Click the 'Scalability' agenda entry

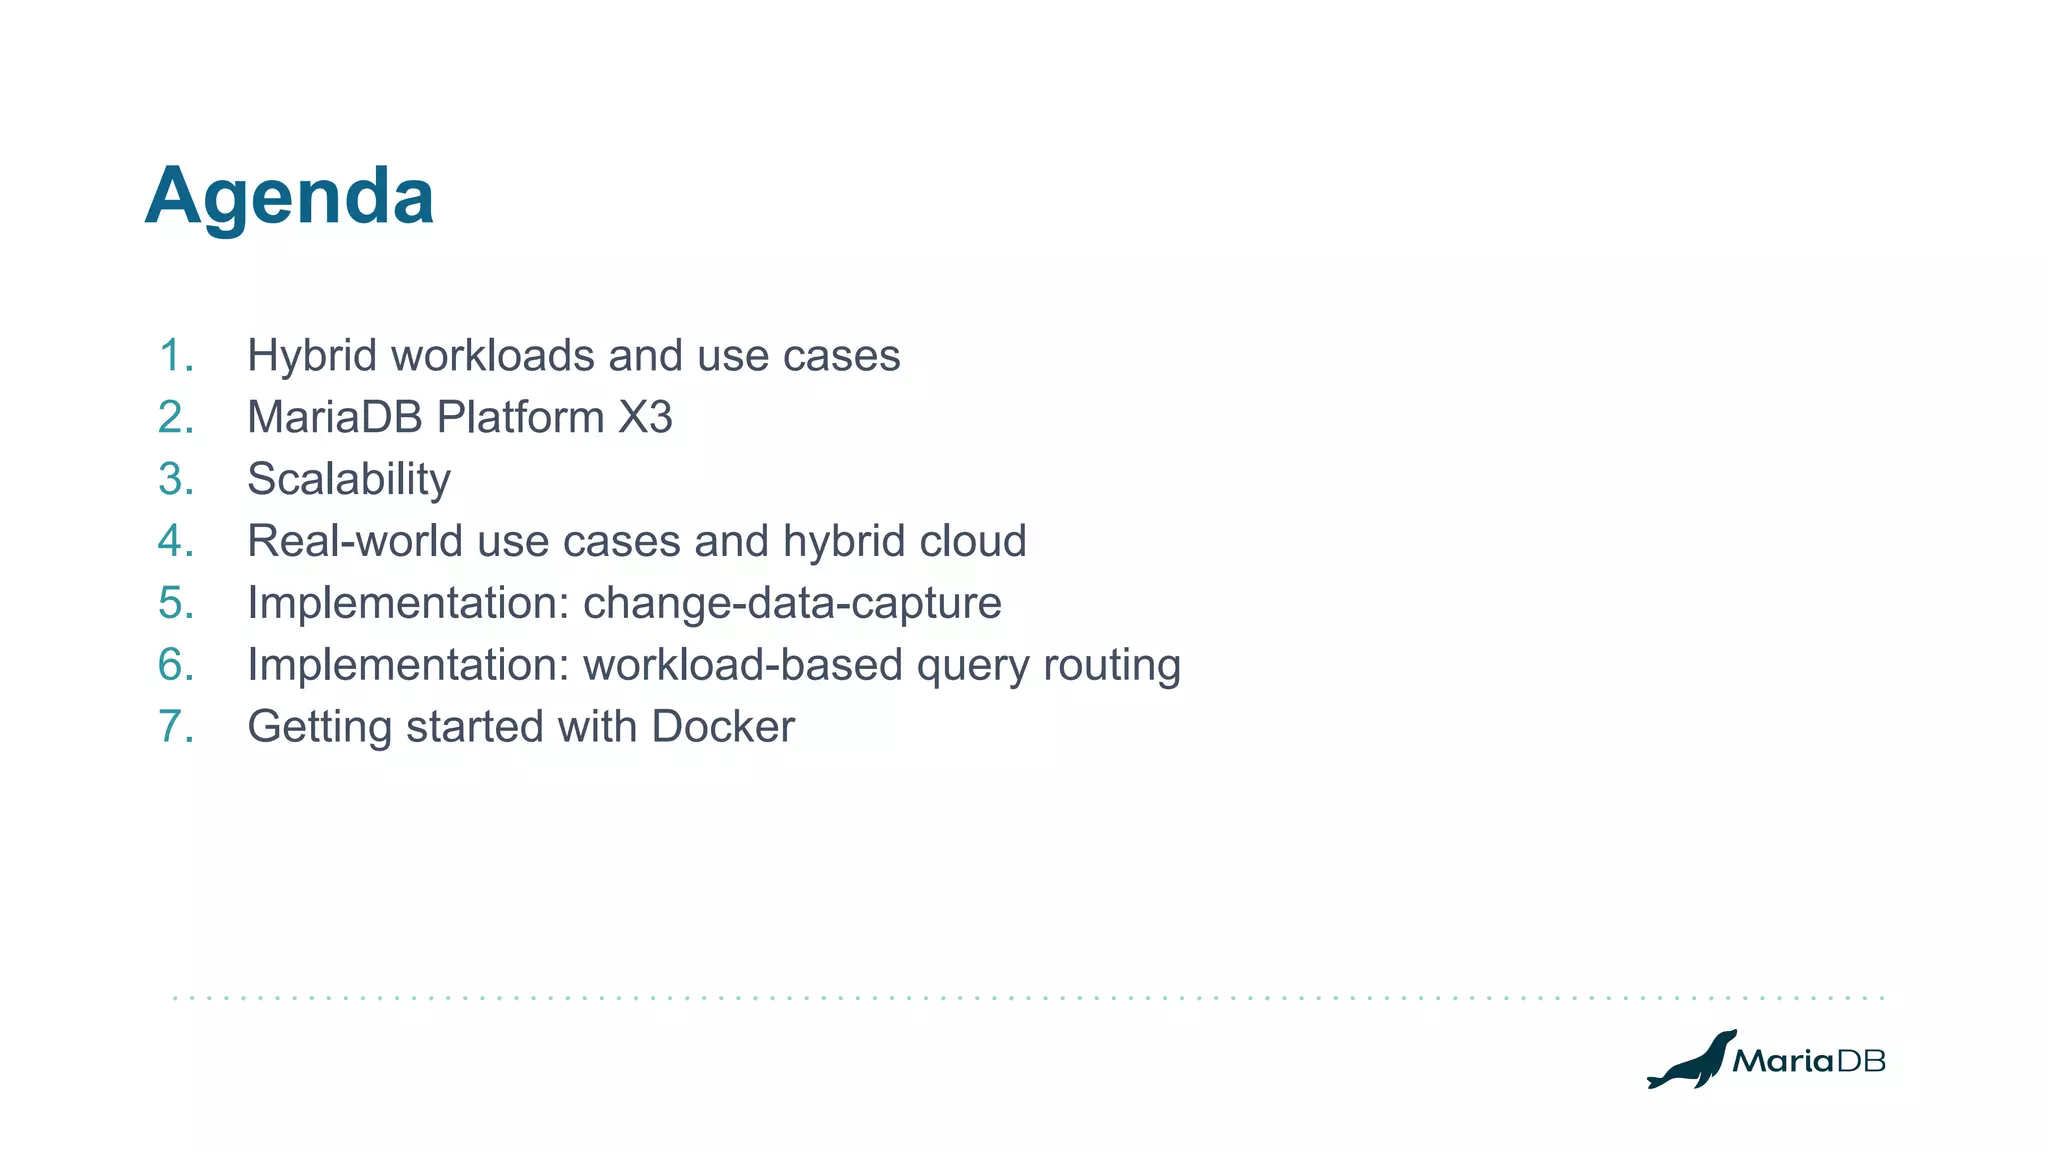[348, 479]
